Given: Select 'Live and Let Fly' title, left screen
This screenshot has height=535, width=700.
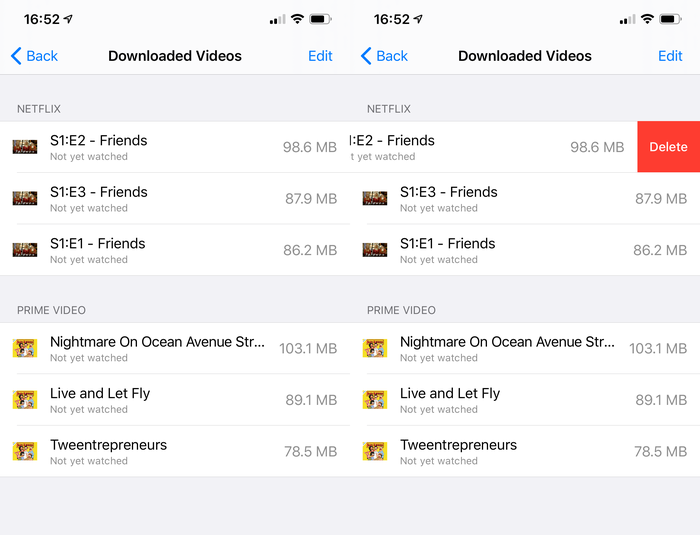Looking at the screenshot, I should 100,393.
